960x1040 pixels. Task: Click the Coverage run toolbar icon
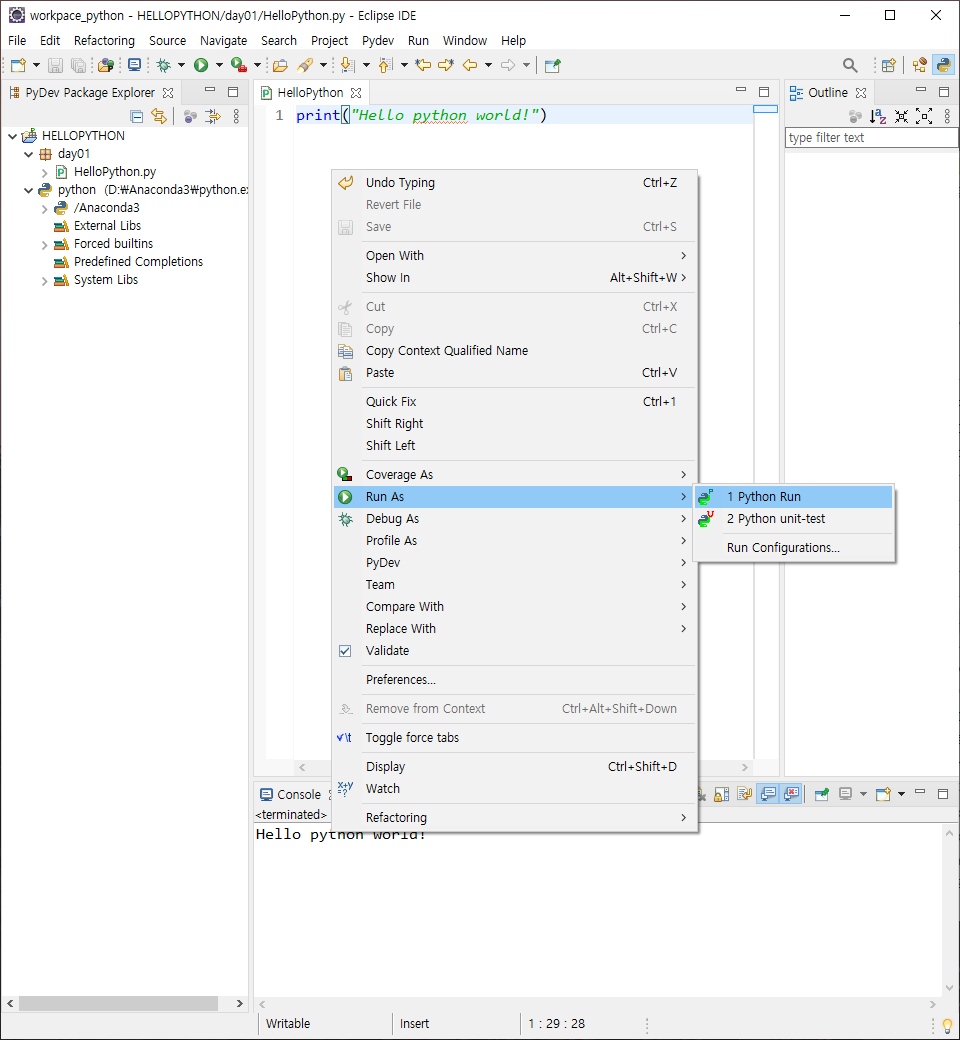coord(238,65)
